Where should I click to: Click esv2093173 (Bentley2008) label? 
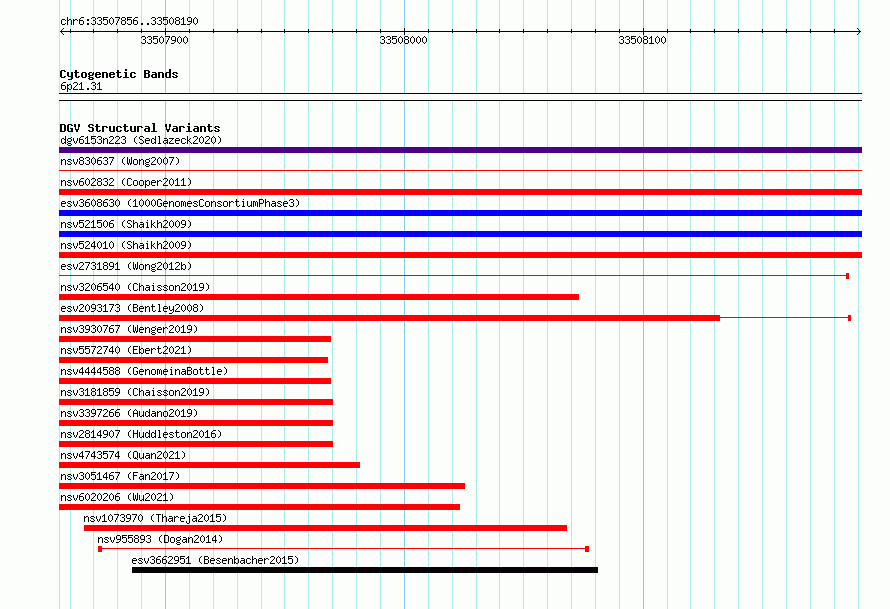point(132,308)
